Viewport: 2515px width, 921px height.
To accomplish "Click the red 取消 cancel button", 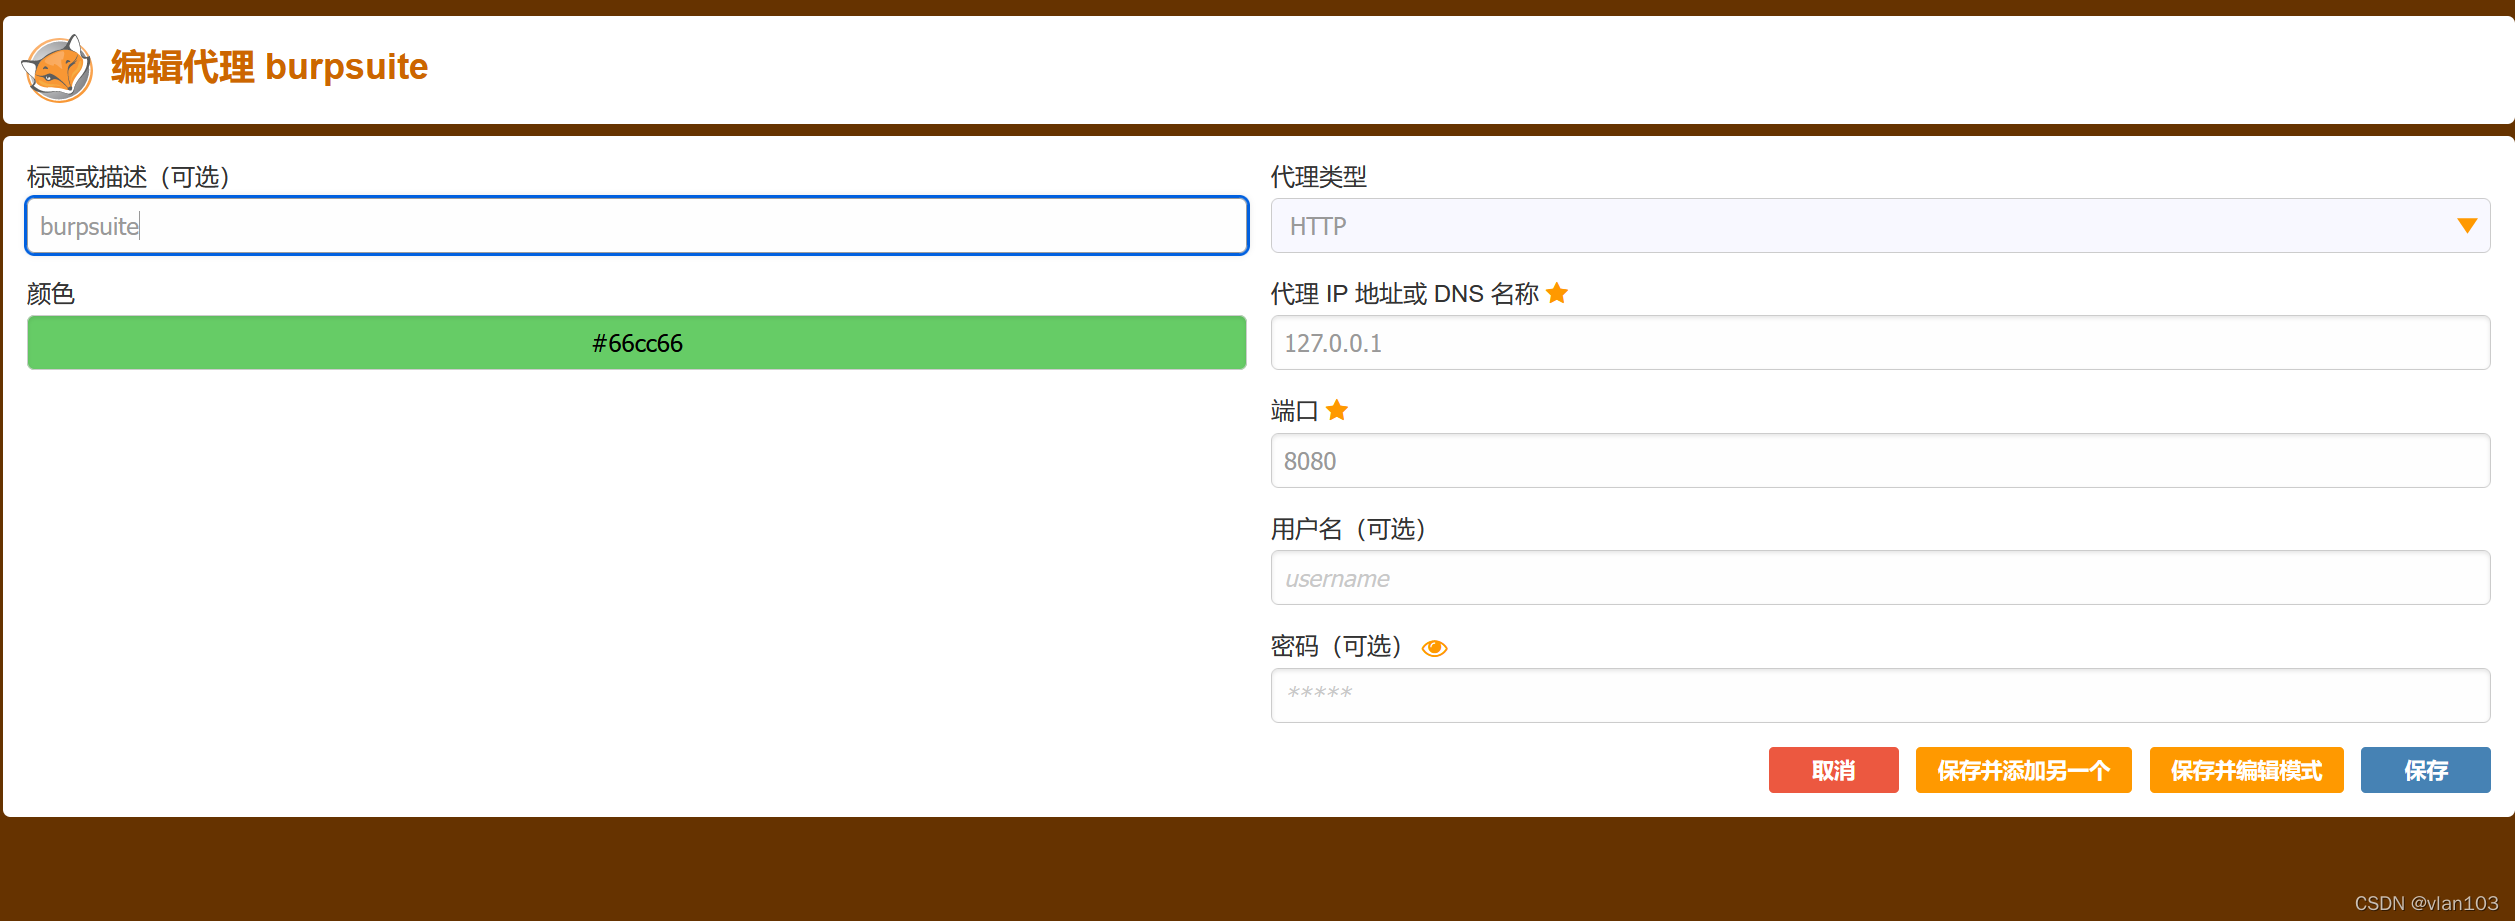I will point(1833,770).
